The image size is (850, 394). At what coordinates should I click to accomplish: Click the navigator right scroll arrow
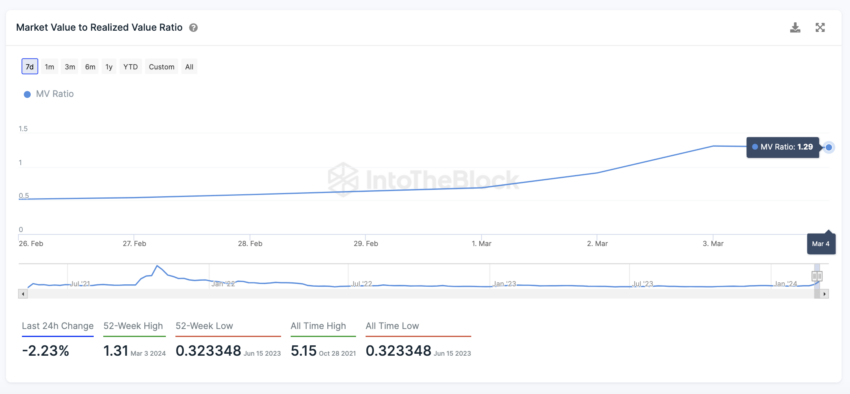click(825, 294)
